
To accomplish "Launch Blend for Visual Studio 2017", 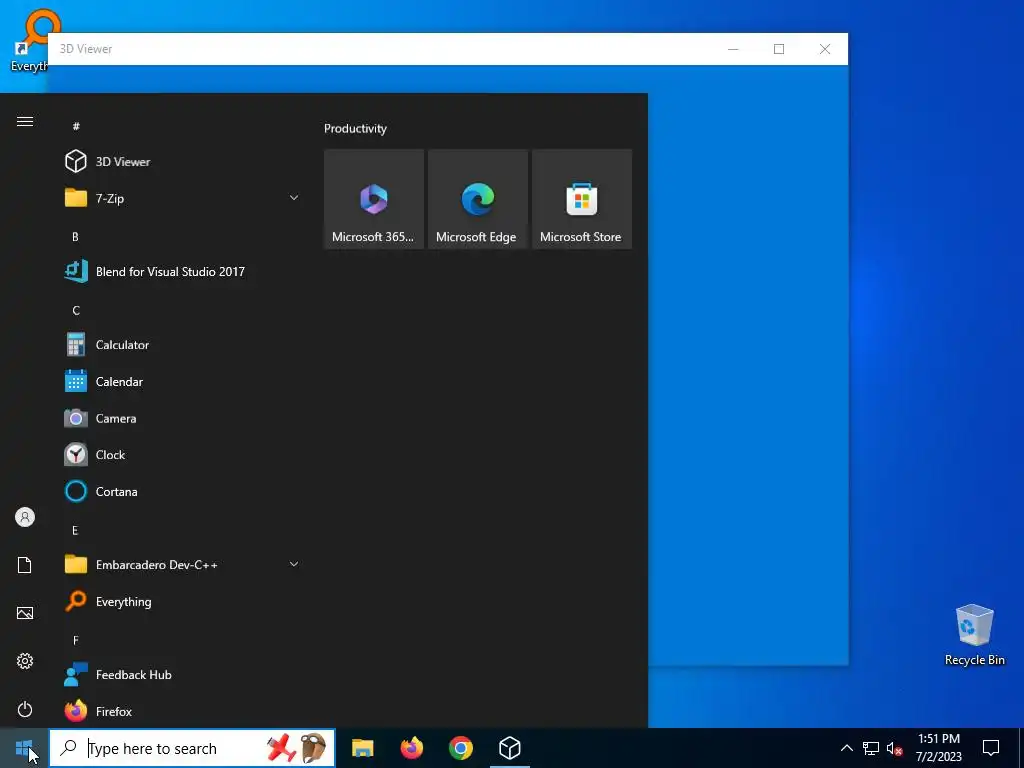I will 182,272.
